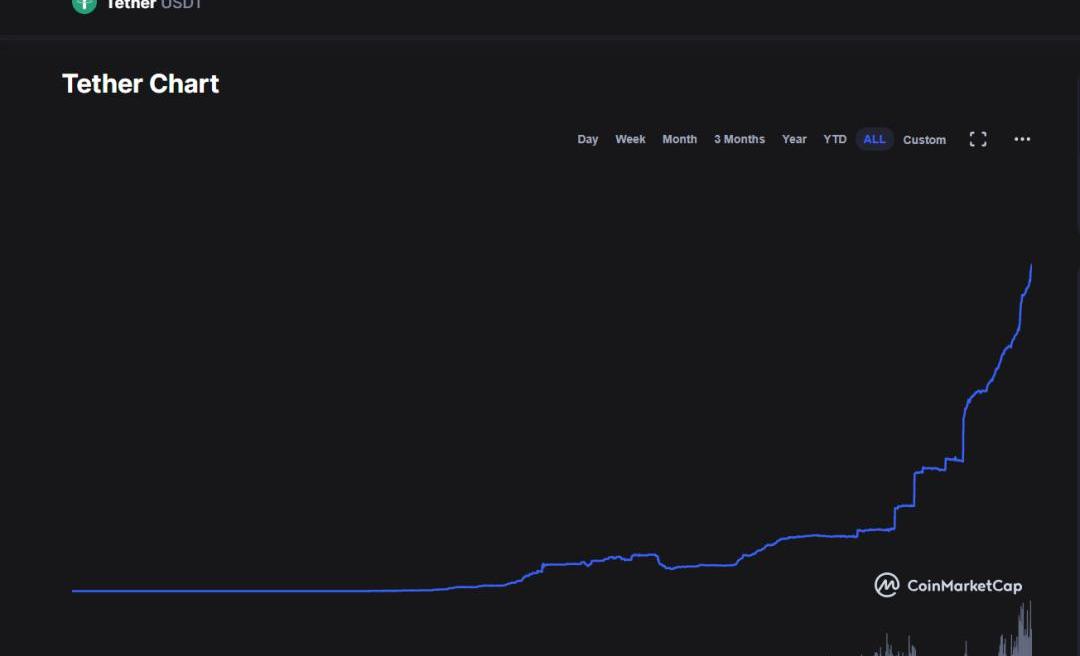
Task: Open the three-dot more options menu
Action: point(1022,139)
